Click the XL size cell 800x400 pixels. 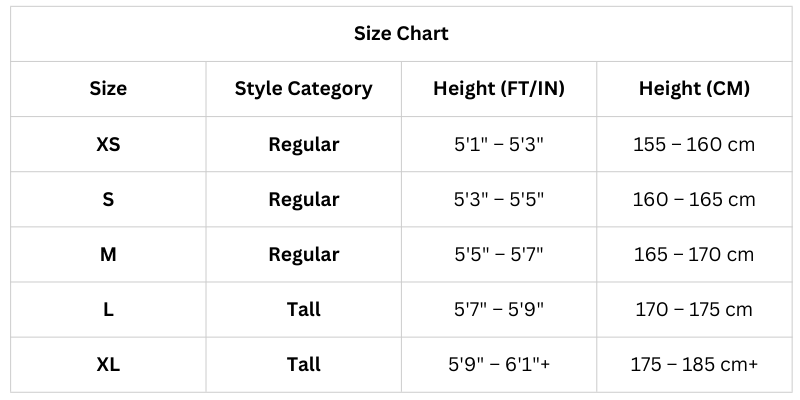[x=108, y=364]
